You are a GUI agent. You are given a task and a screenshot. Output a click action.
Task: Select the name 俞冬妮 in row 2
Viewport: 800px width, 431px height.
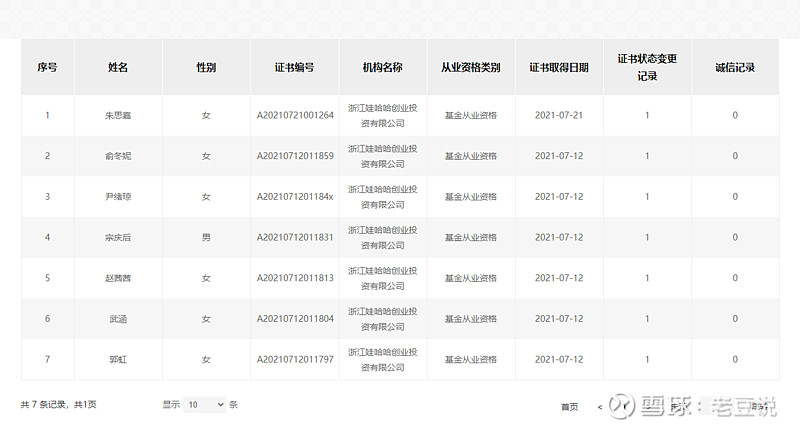pyautogui.click(x=118, y=156)
